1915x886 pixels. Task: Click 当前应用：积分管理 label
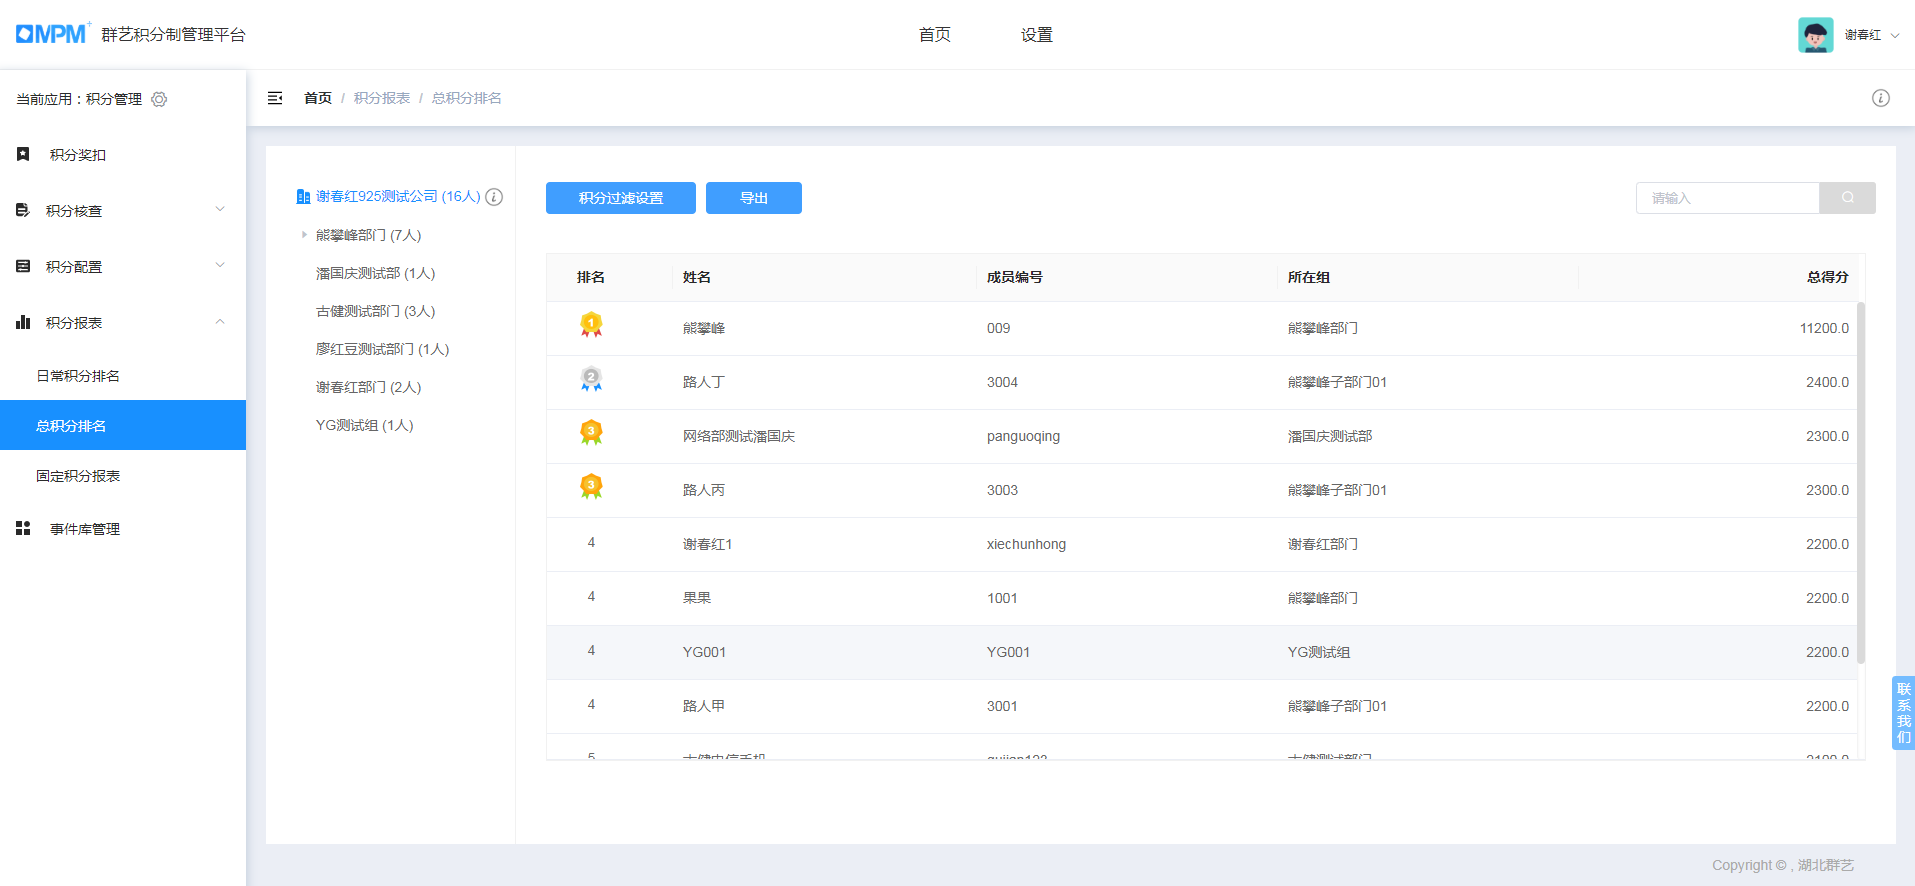(x=79, y=99)
